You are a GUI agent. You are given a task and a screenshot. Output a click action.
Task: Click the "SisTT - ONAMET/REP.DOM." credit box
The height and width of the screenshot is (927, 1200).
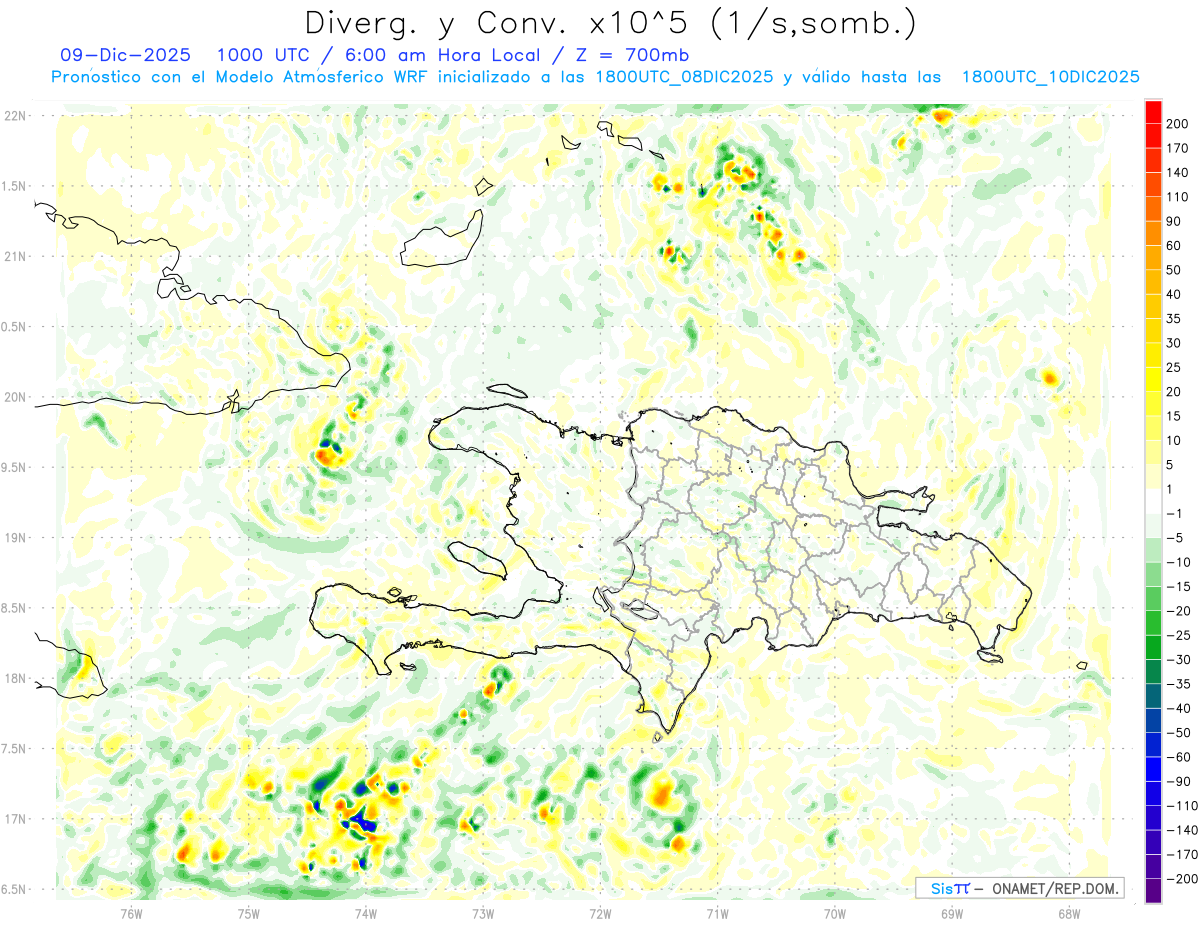point(1019,888)
